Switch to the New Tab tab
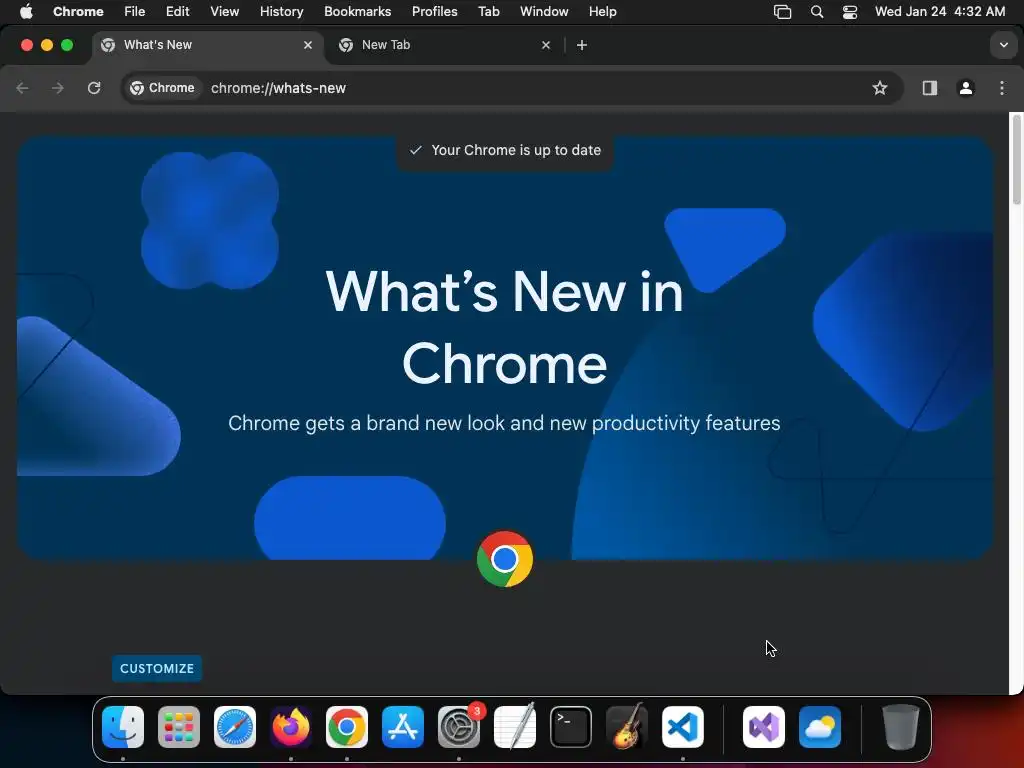Screen dimensions: 1024x768 (x=444, y=45)
